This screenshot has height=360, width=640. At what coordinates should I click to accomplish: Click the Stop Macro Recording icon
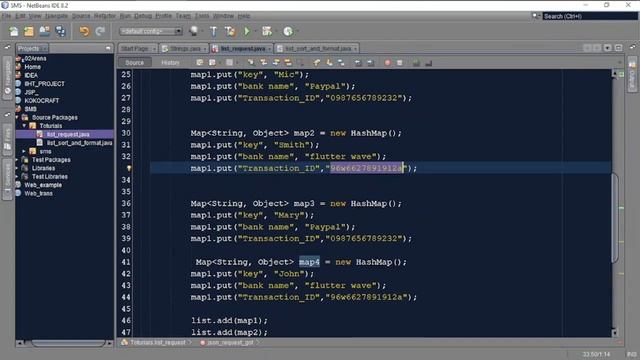[x=400, y=62]
